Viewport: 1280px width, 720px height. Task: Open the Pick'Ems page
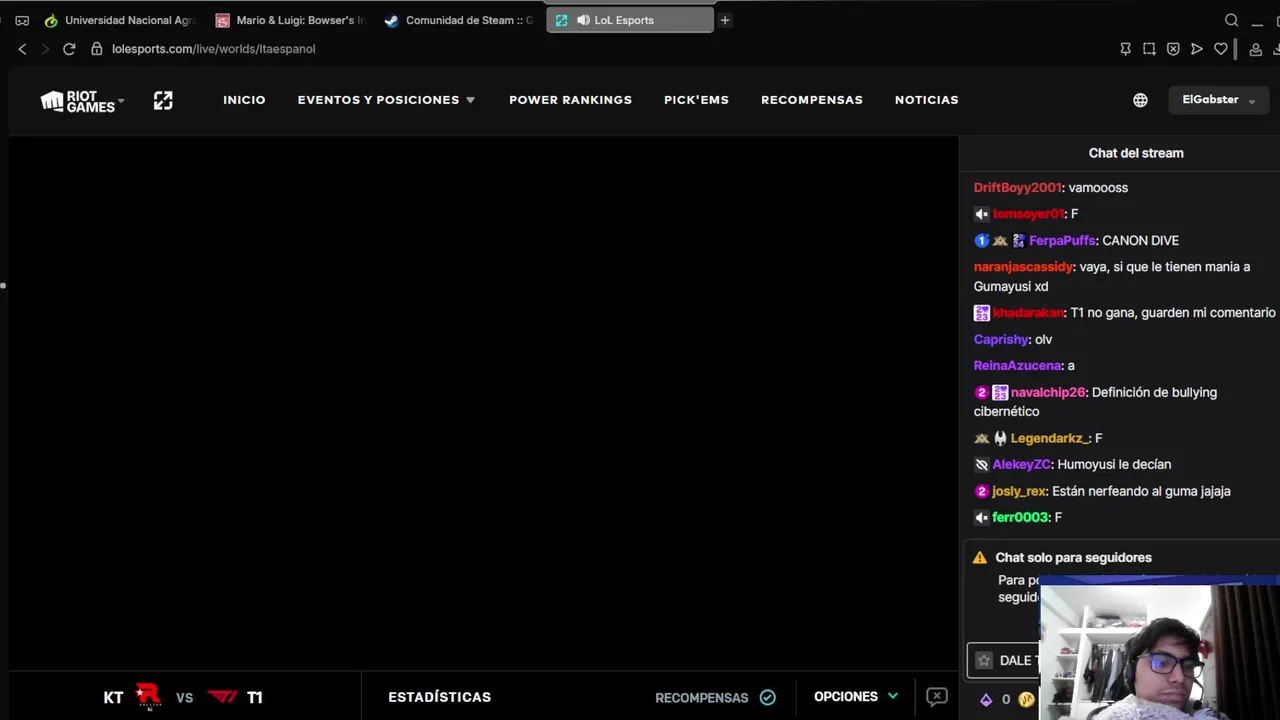tap(696, 100)
